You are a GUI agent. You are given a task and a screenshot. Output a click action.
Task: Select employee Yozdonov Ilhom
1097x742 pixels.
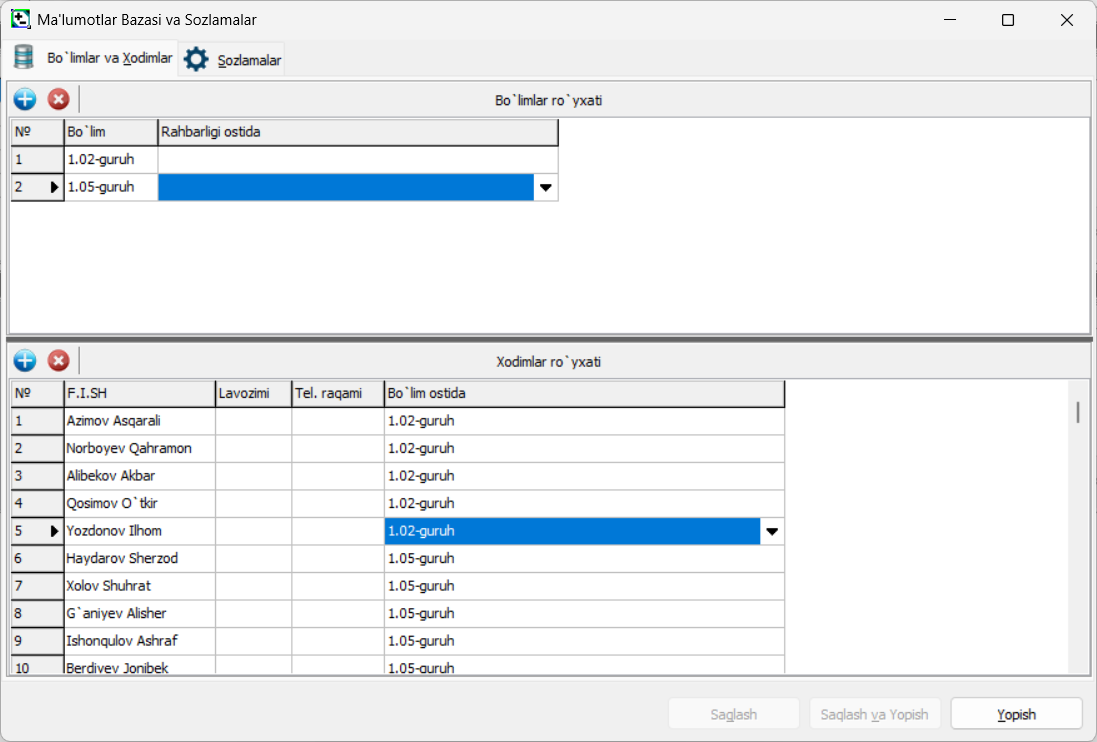click(x=140, y=531)
